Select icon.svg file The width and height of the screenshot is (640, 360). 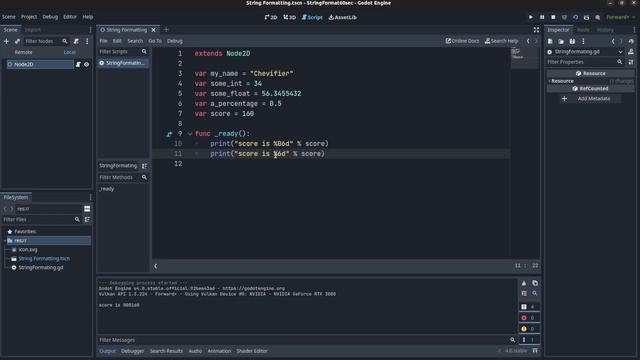pyautogui.click(x=28, y=249)
